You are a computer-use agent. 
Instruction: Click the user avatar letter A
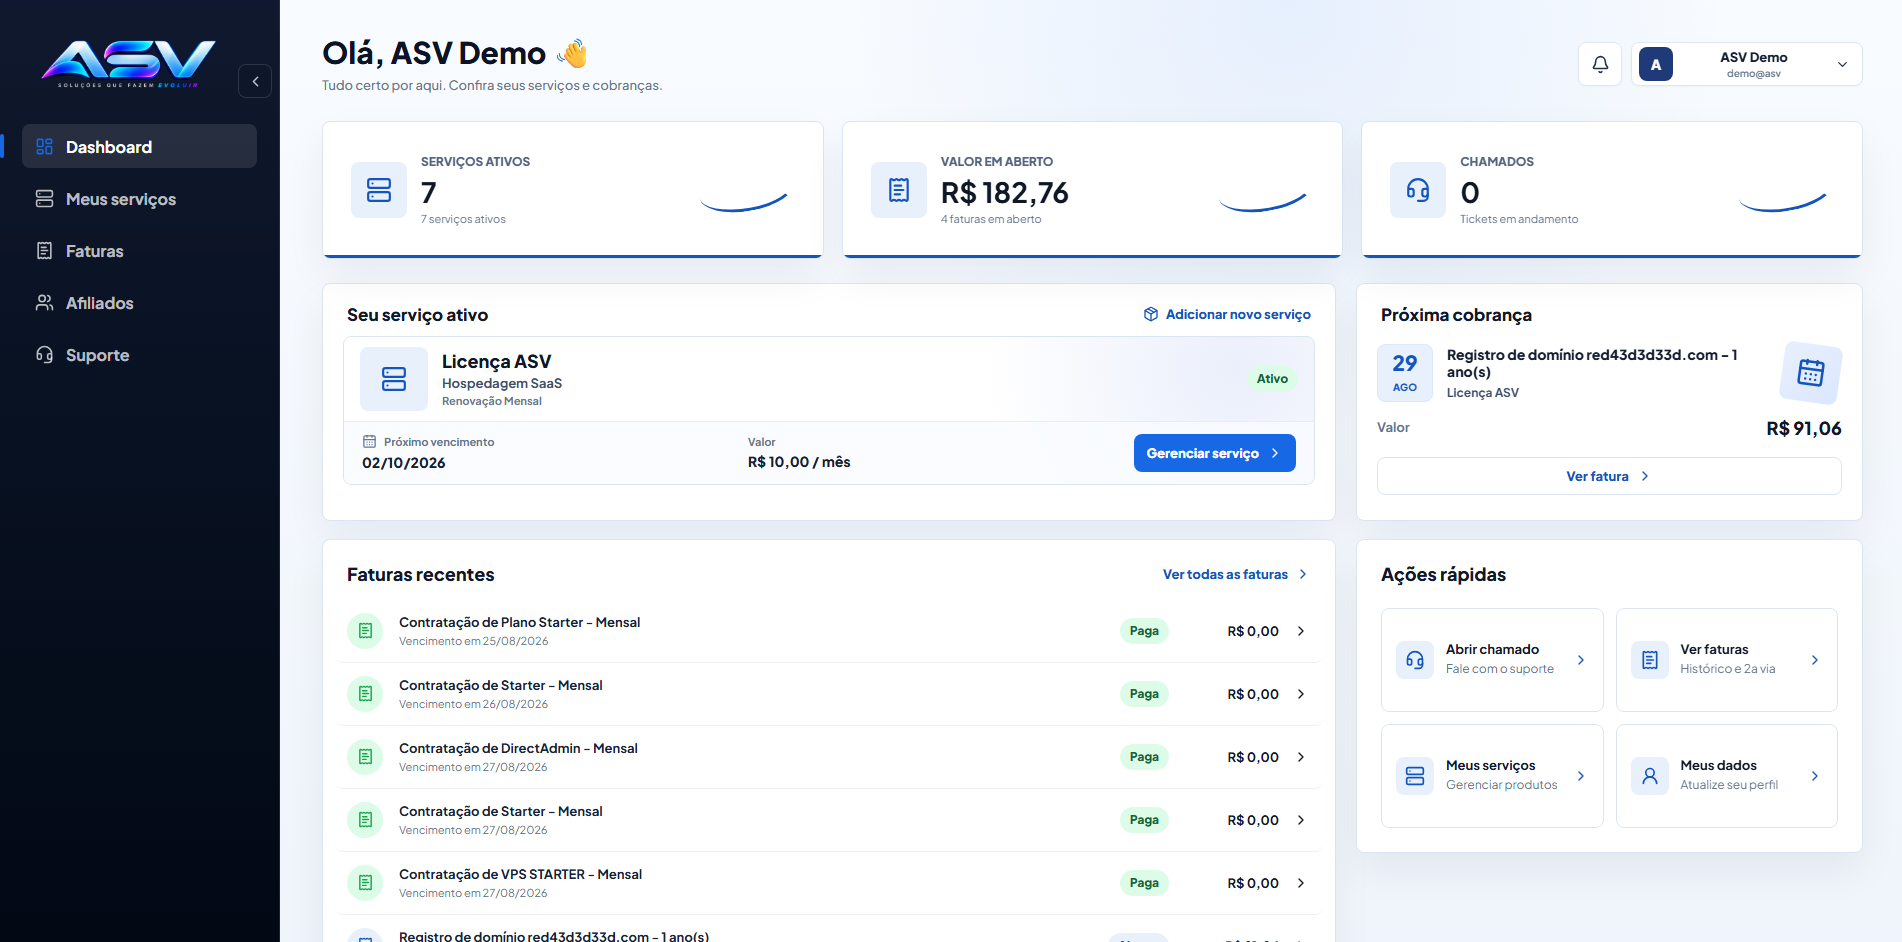[x=1656, y=64]
